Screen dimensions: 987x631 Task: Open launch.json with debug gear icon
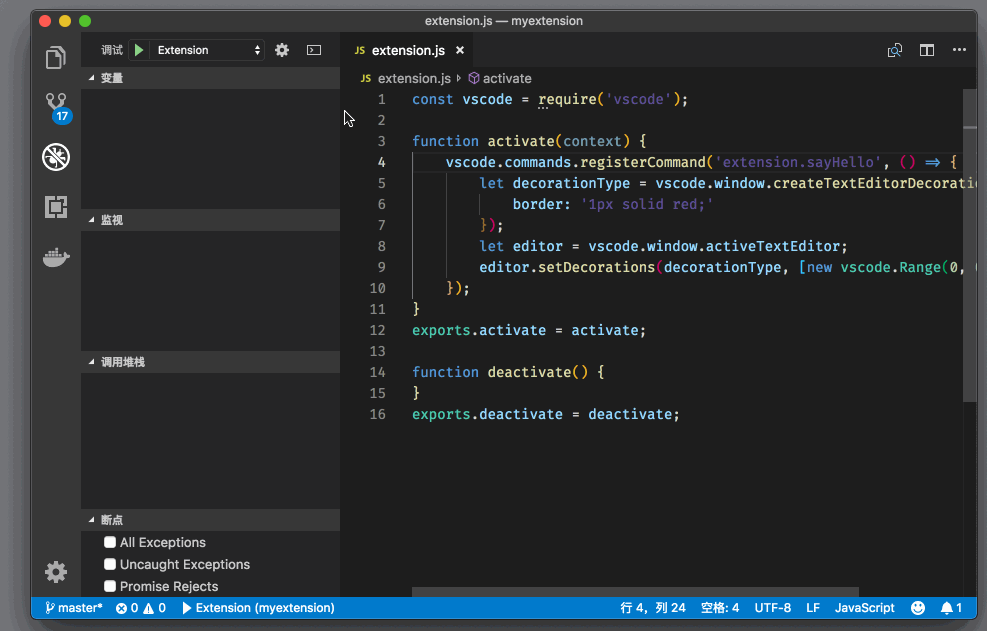282,50
